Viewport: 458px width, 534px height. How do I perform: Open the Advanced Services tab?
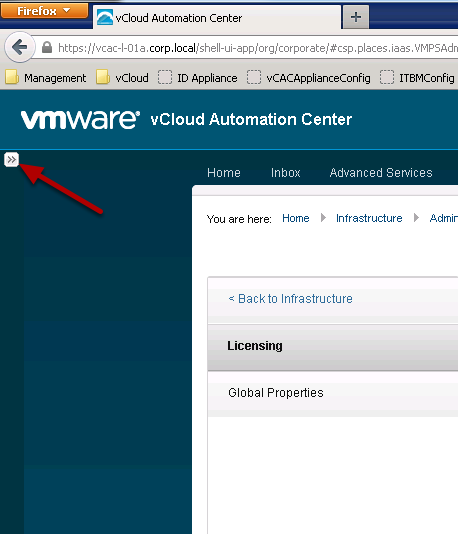(381, 173)
